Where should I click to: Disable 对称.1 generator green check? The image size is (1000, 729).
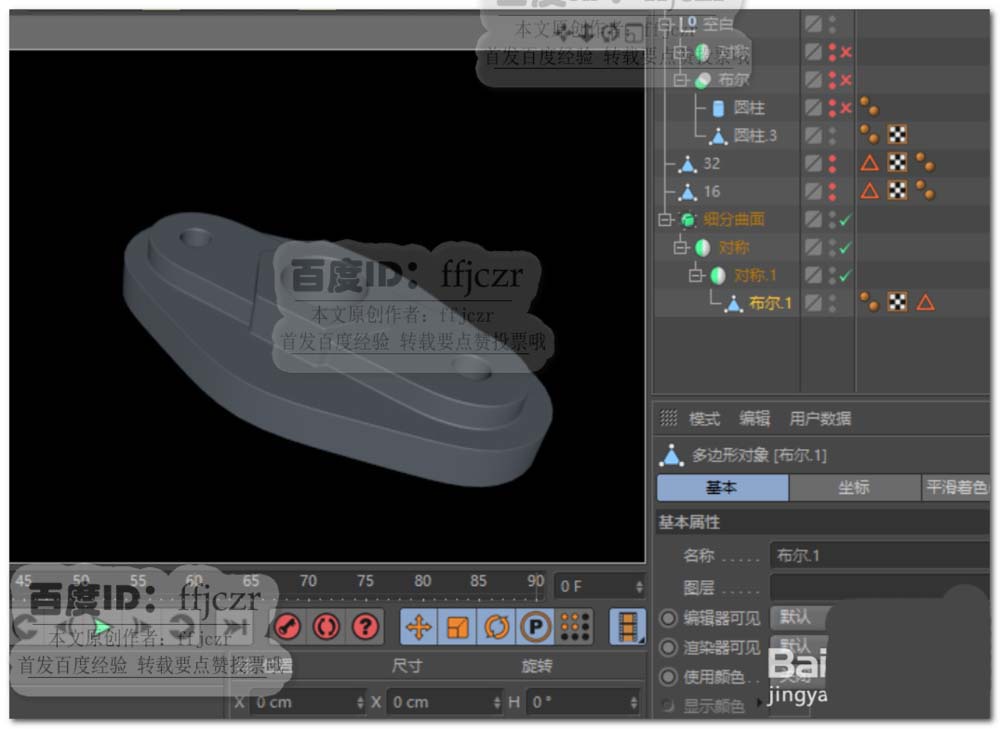tap(846, 276)
